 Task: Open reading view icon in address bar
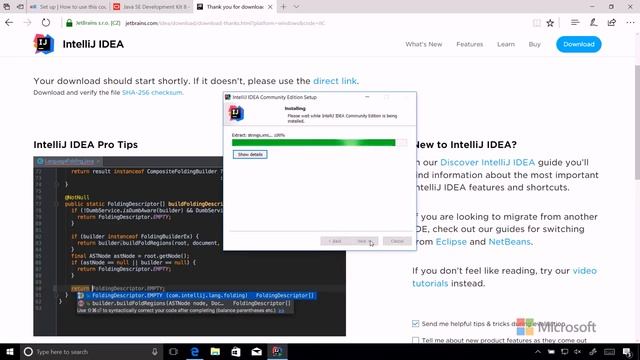(537, 23)
